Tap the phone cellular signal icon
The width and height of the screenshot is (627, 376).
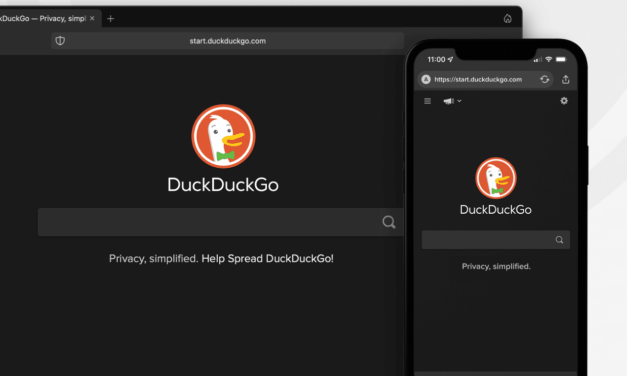point(538,60)
